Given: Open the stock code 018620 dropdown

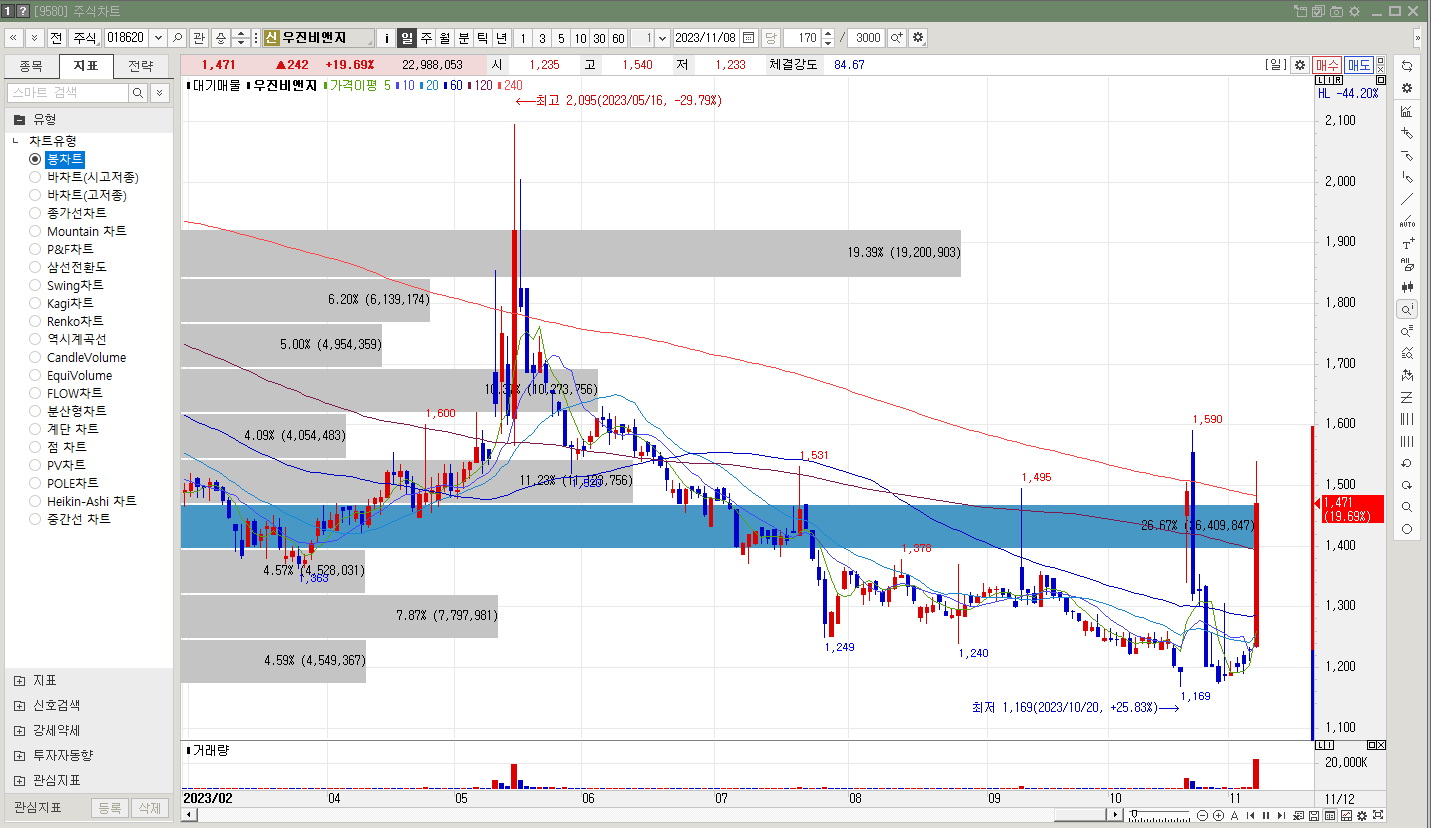Looking at the screenshot, I should 158,38.
